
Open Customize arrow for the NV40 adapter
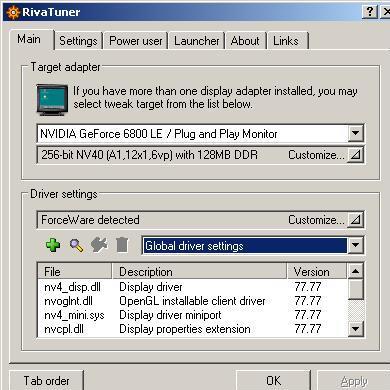coord(355,155)
